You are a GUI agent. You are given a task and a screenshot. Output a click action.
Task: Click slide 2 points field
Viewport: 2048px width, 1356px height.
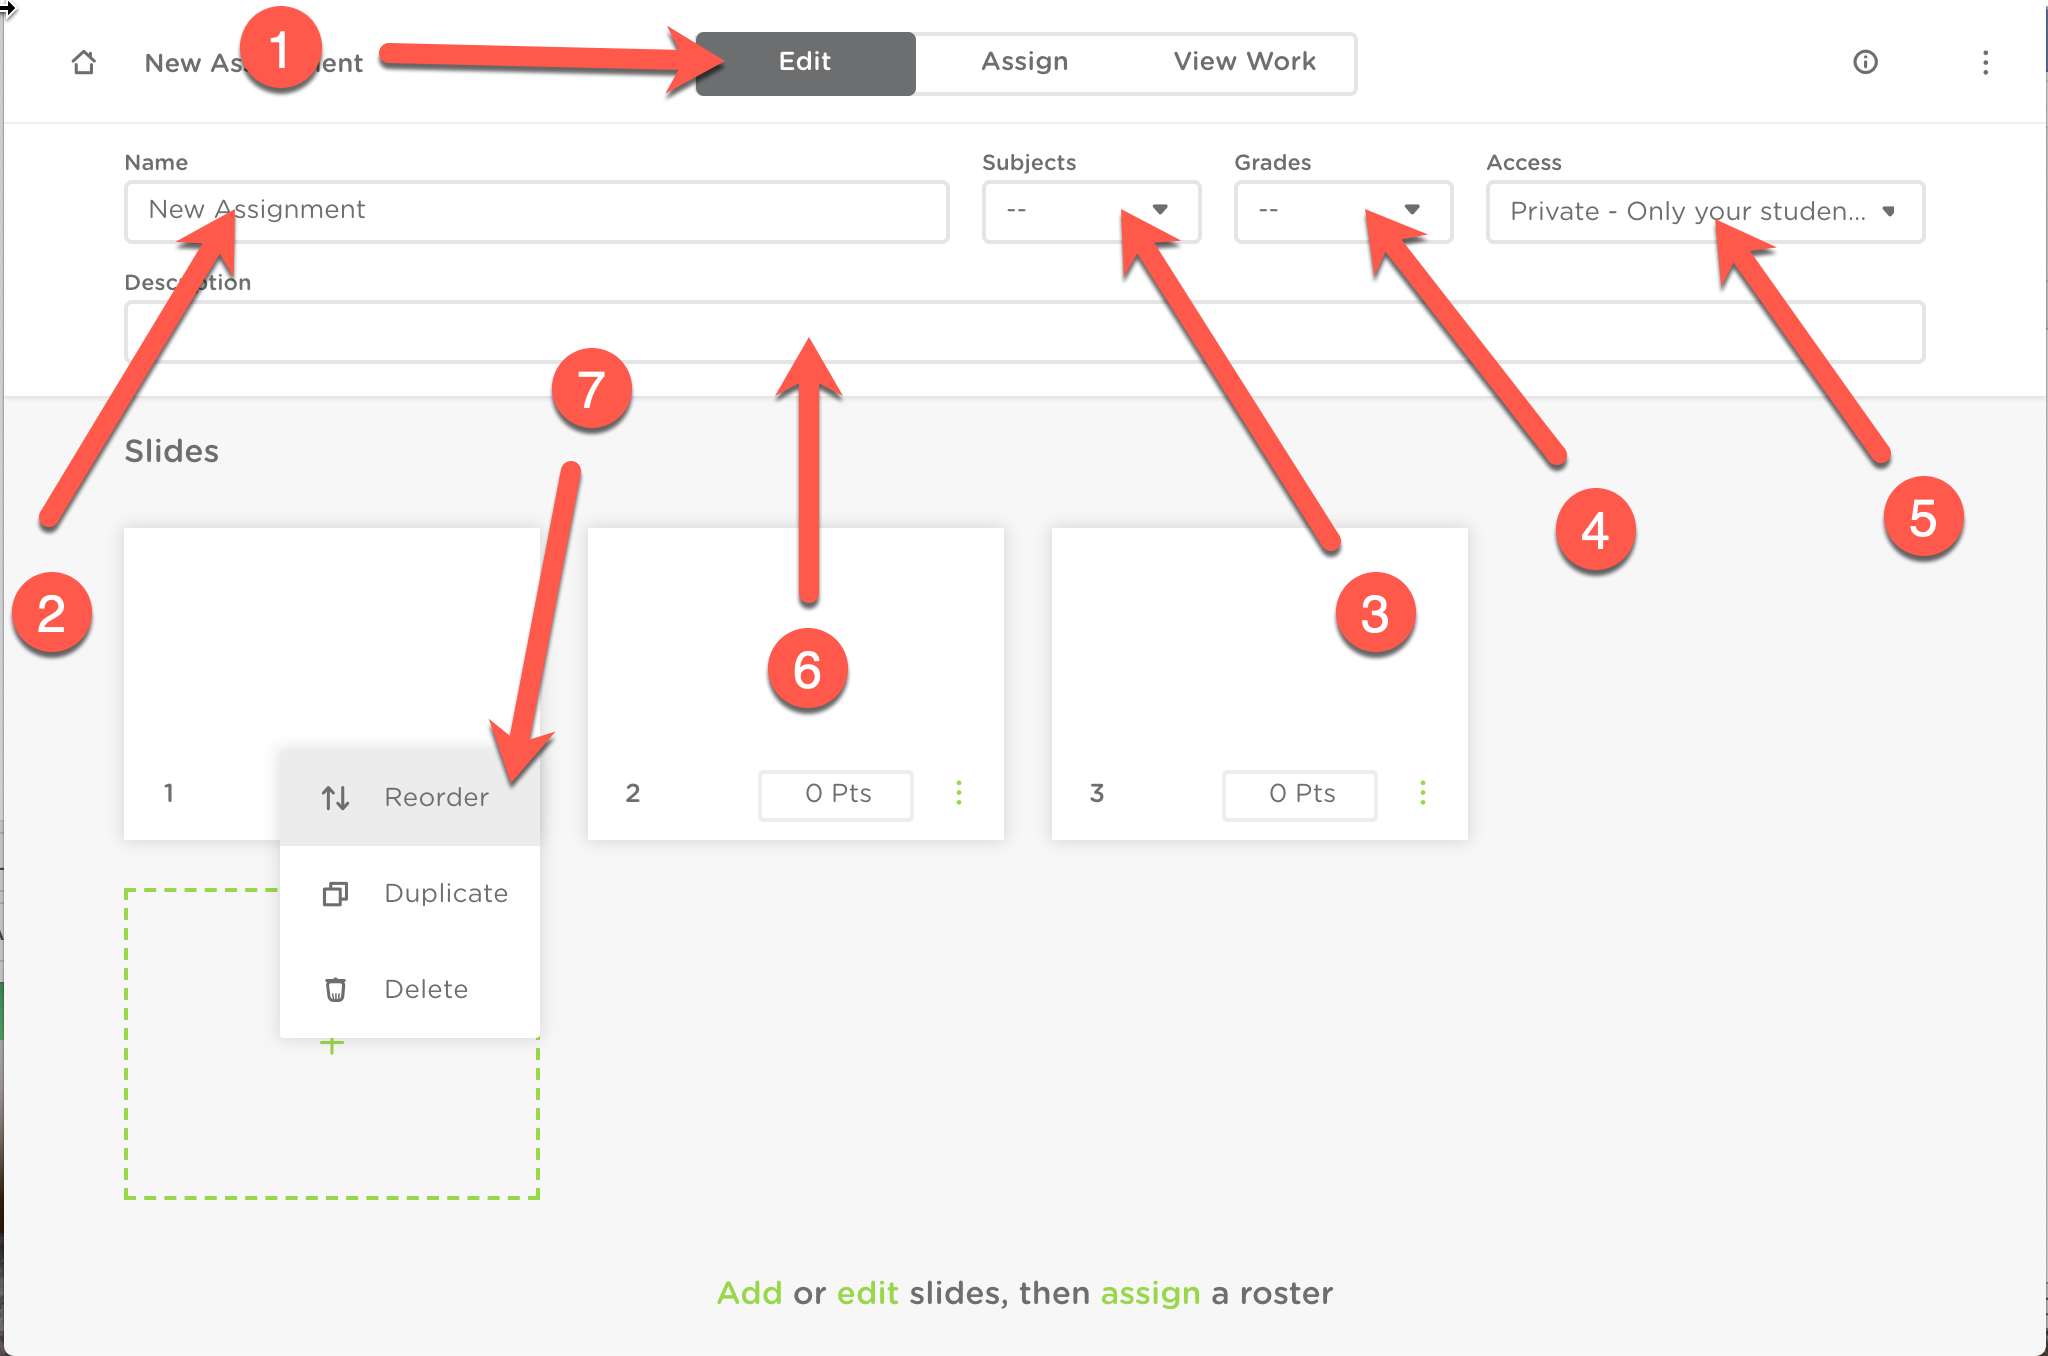click(836, 794)
